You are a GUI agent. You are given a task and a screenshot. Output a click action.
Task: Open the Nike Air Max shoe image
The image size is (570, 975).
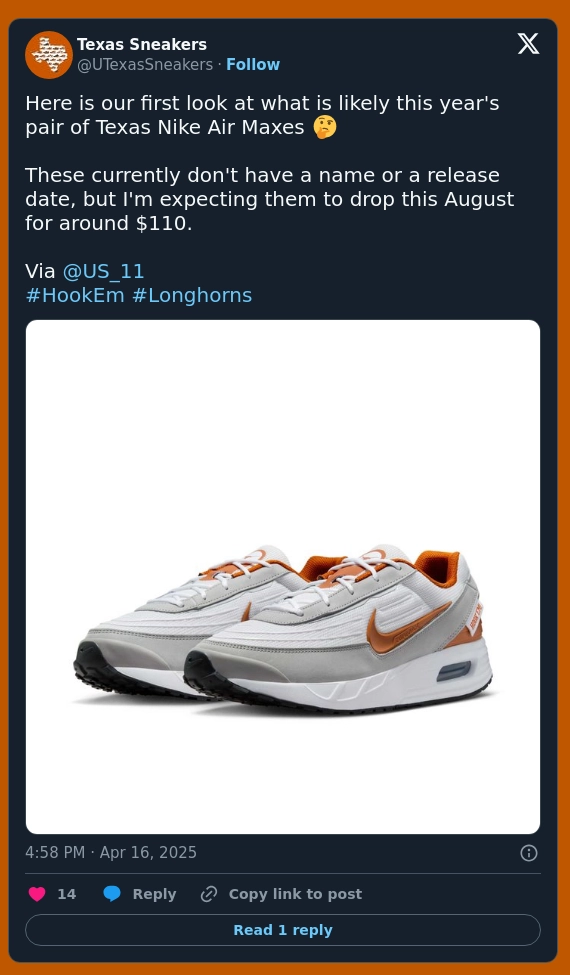pos(283,577)
